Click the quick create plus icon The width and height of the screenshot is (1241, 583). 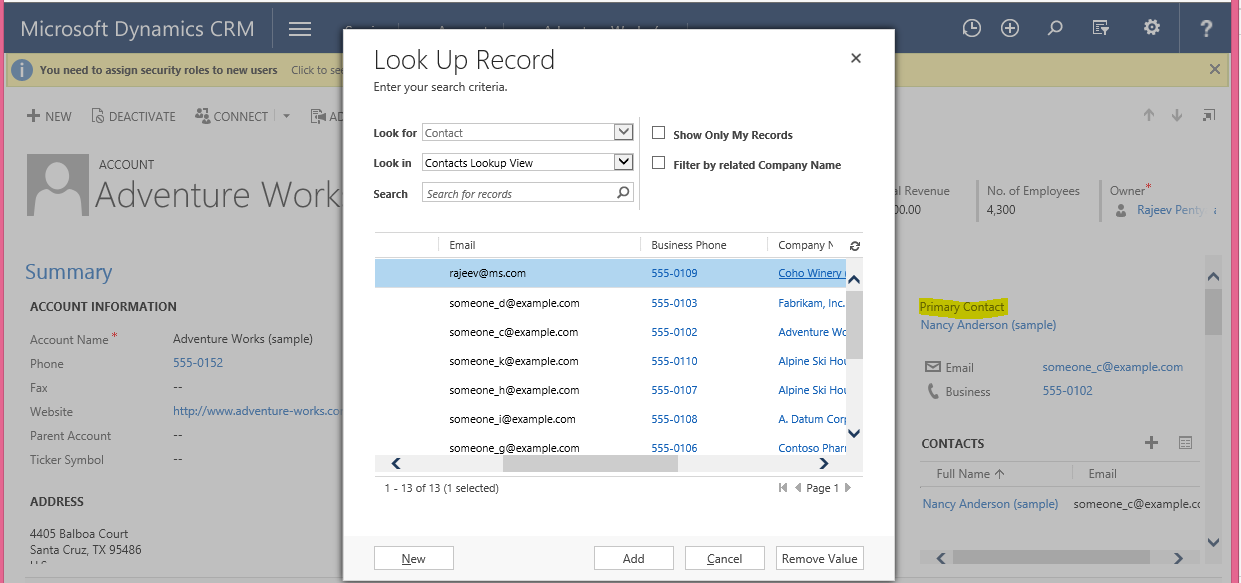click(1010, 28)
